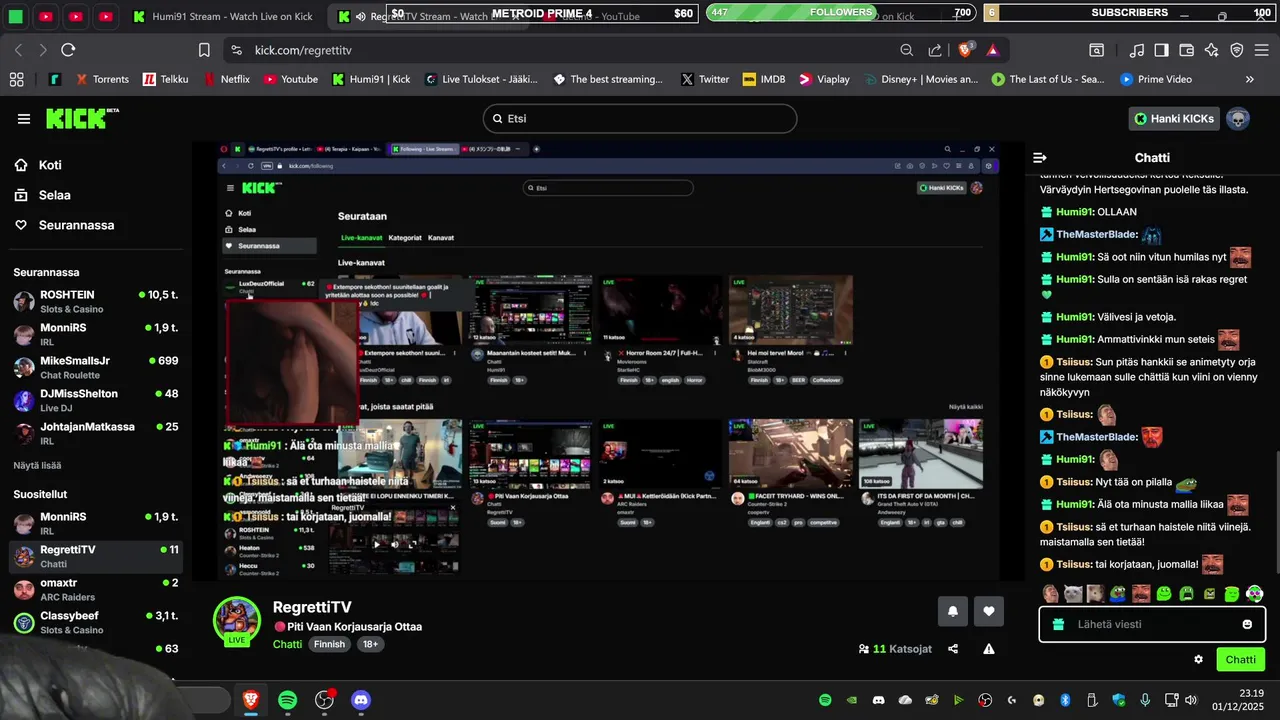
Task: Open the Kick sidebar hamburger menu
Action: pos(24,119)
